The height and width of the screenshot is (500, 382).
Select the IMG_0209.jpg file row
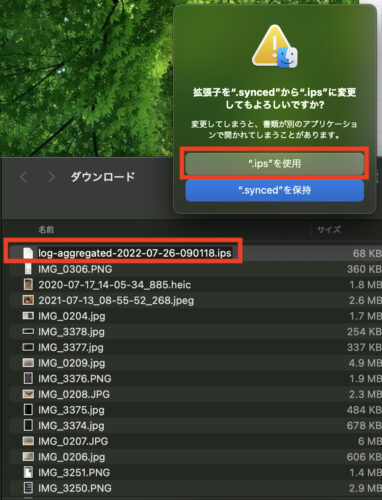[195, 363]
